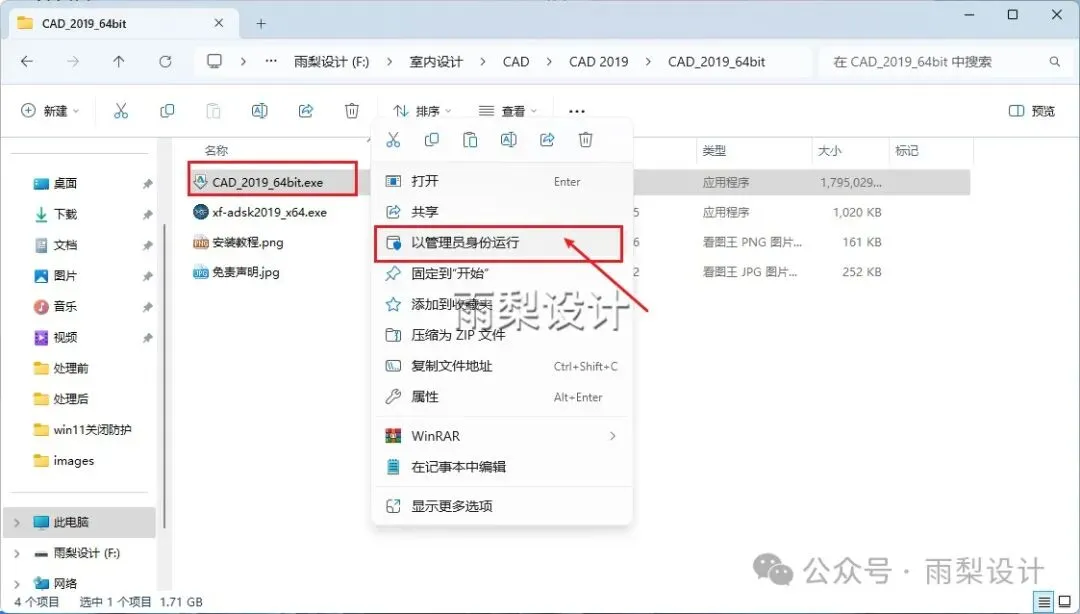Screen dimensions: 1080x614
Task: Choose 添加到收藏夹 in the context menu
Action: point(502,304)
